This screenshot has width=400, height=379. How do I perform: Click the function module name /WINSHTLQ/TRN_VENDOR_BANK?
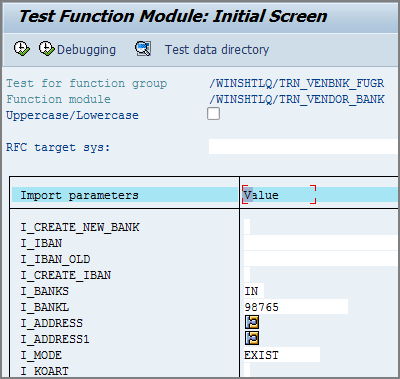click(x=297, y=99)
